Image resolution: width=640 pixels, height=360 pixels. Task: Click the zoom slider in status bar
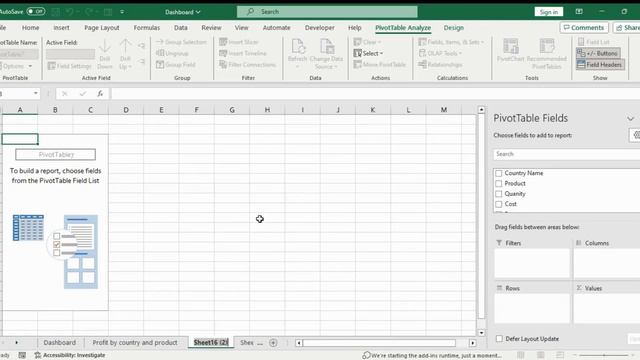coord(603,355)
